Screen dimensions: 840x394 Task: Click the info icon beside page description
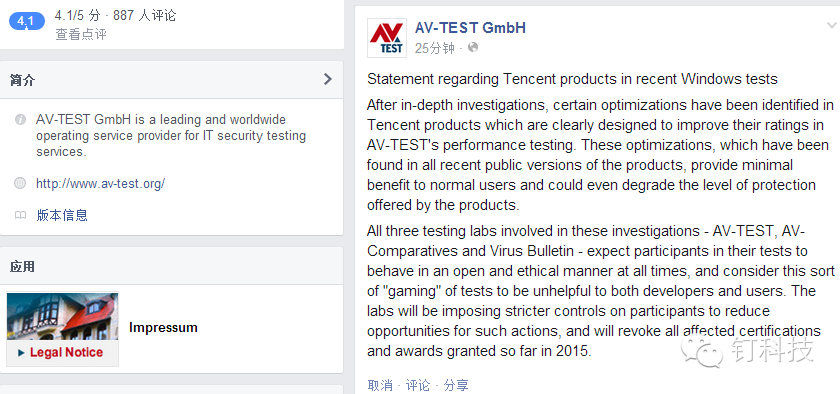pyautogui.click(x=20, y=120)
